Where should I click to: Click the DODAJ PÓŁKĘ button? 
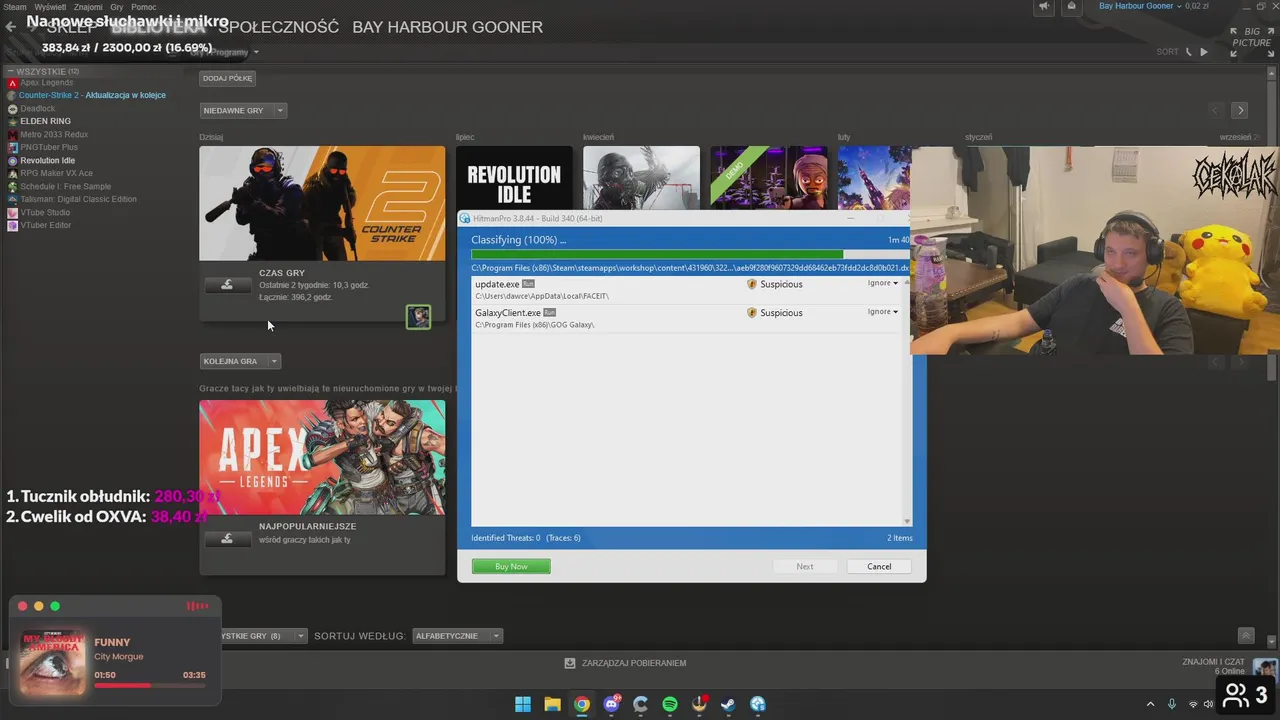tap(228, 78)
